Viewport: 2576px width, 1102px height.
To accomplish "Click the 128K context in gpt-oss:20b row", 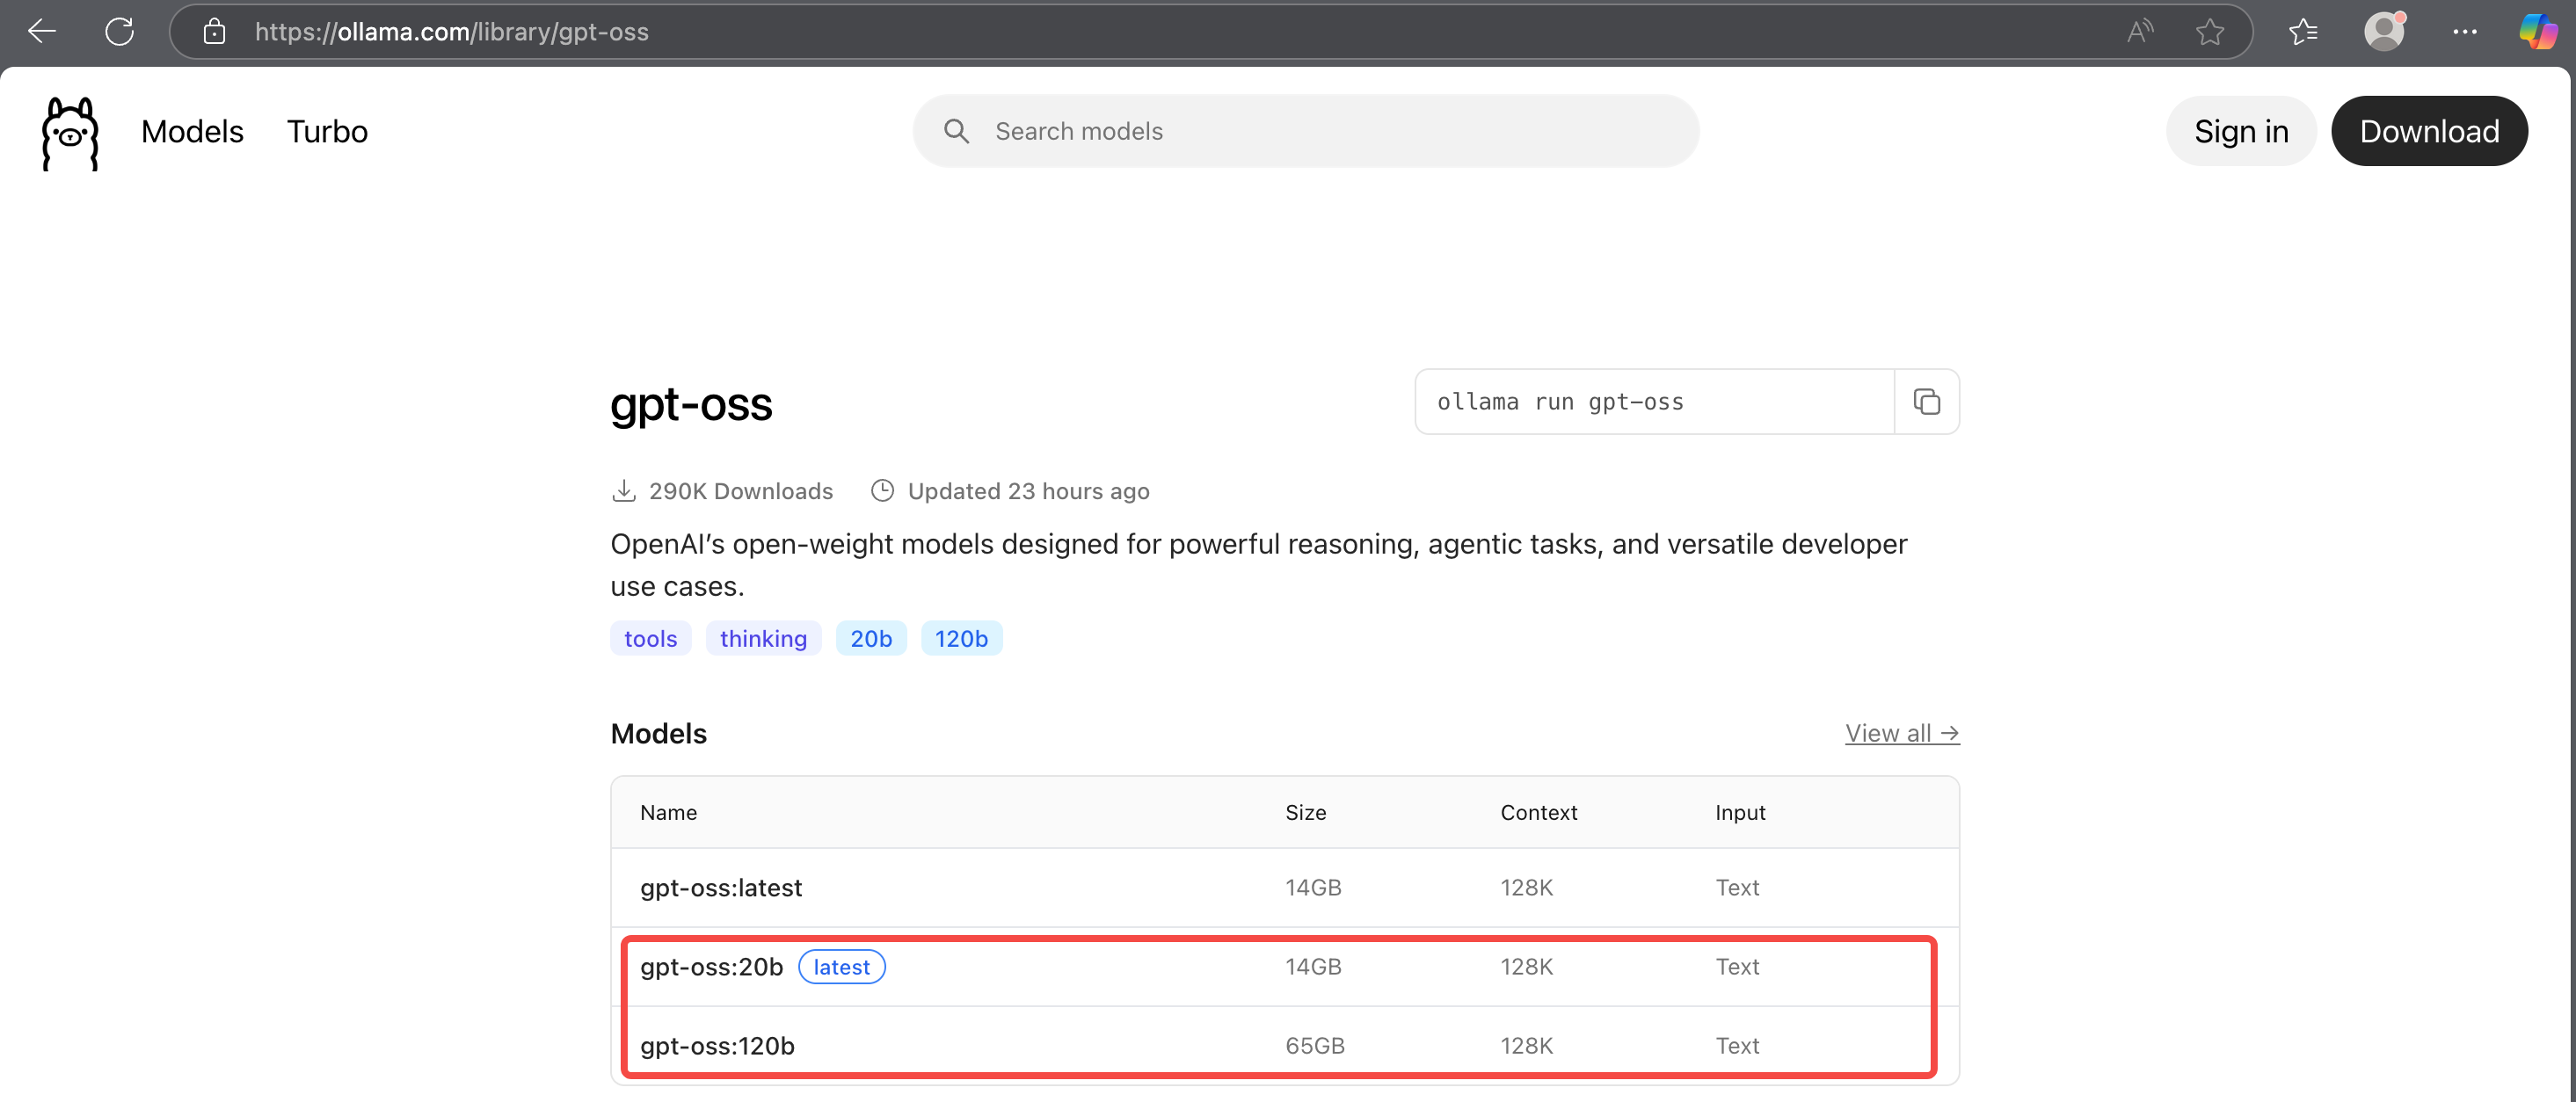I will (1526, 967).
